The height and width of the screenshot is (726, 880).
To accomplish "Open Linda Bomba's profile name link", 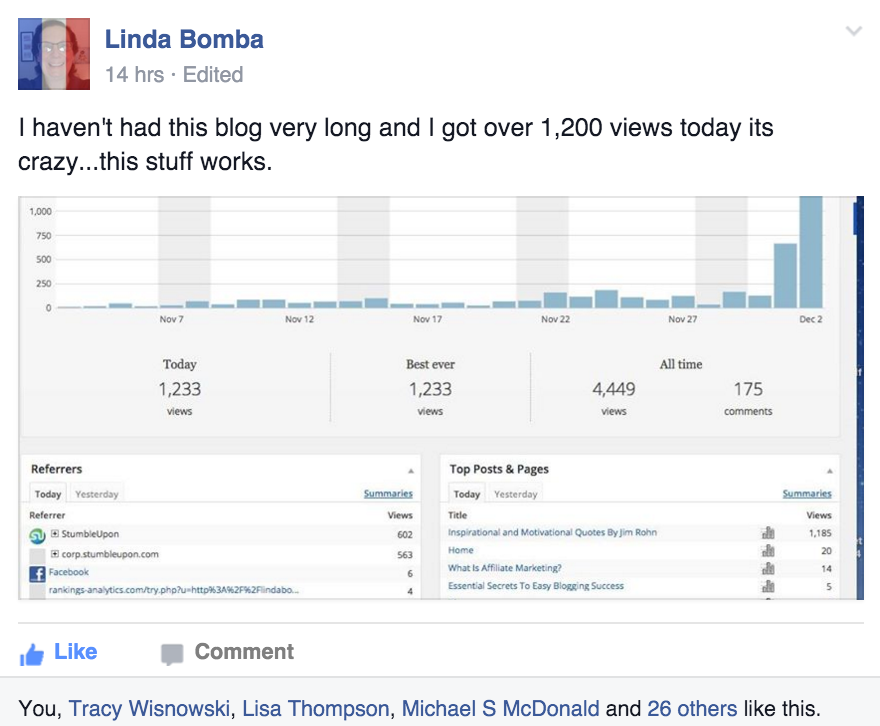I will click(x=184, y=39).
